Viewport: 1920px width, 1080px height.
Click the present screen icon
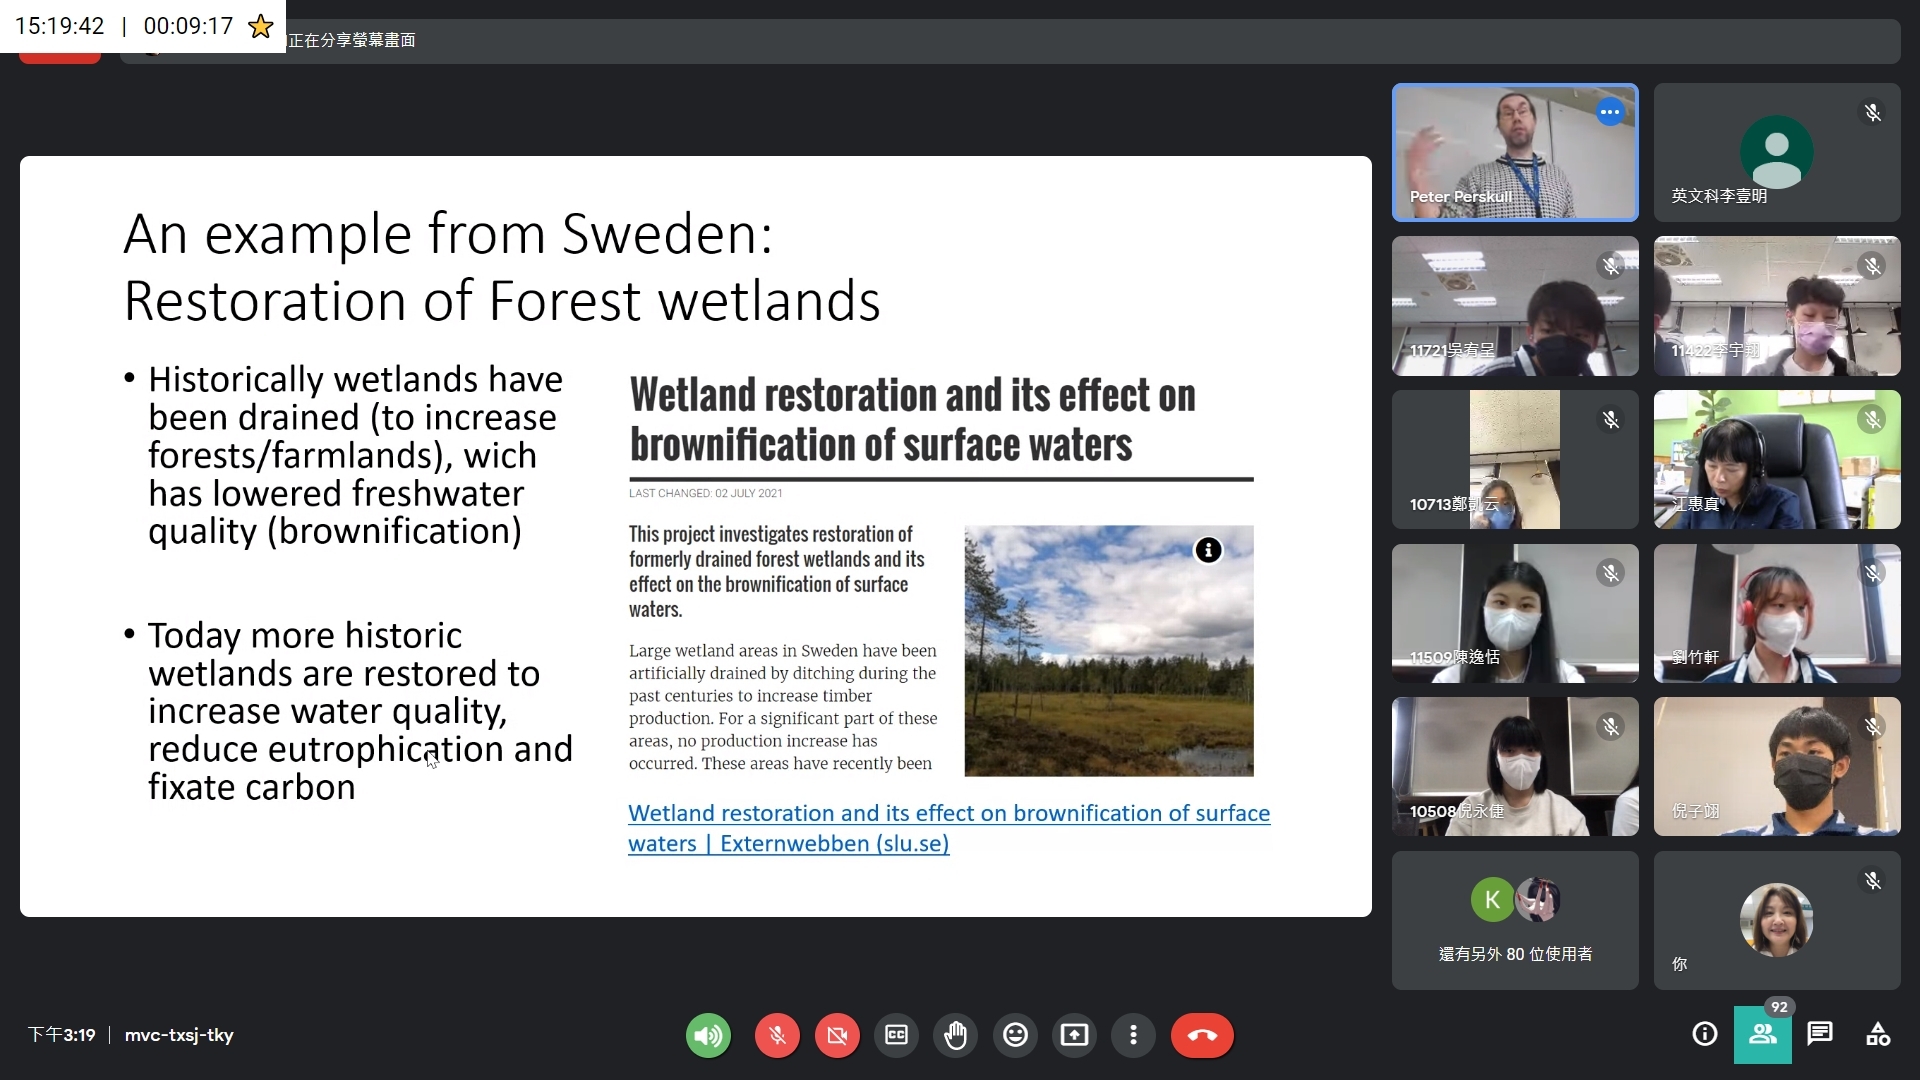(x=1074, y=1035)
